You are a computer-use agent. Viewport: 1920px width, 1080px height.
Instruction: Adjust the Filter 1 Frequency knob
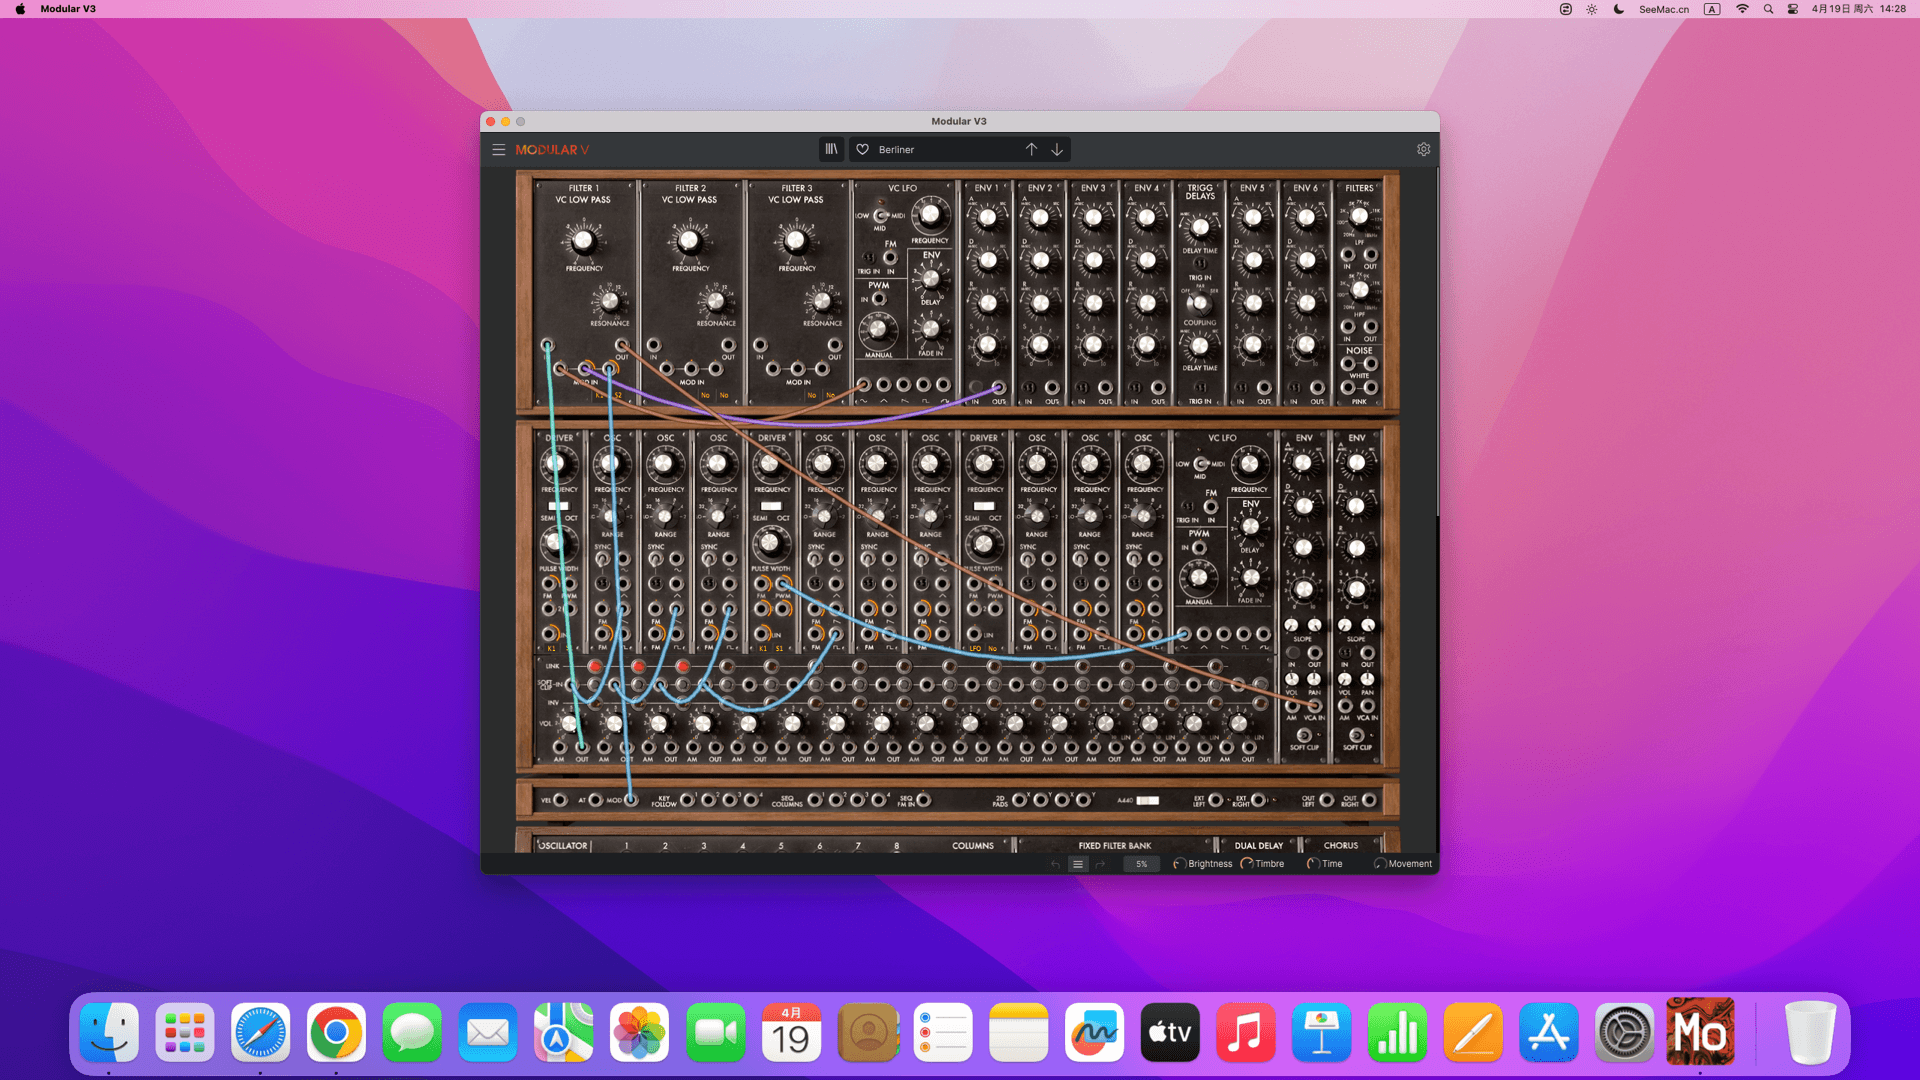(x=583, y=240)
